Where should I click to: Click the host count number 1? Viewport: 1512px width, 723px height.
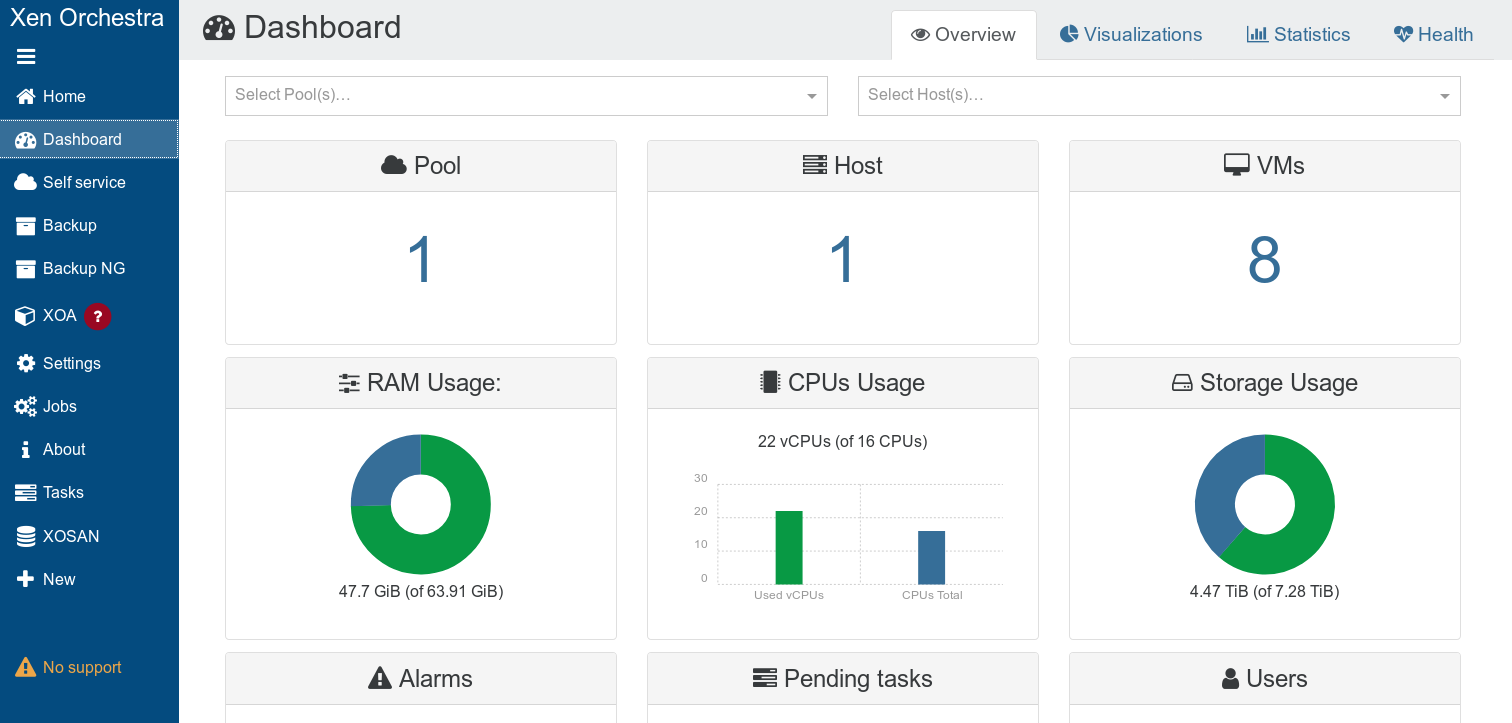pos(842,261)
